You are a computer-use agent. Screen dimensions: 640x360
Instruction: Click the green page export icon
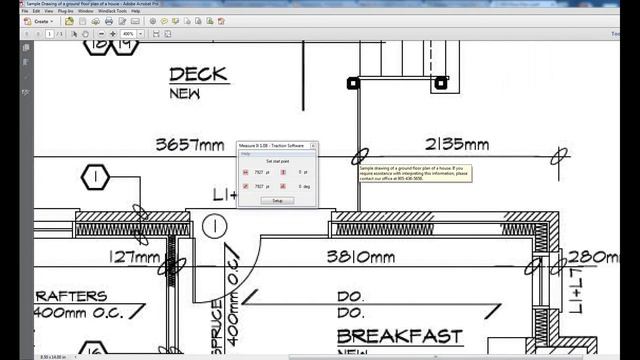pos(210,21)
